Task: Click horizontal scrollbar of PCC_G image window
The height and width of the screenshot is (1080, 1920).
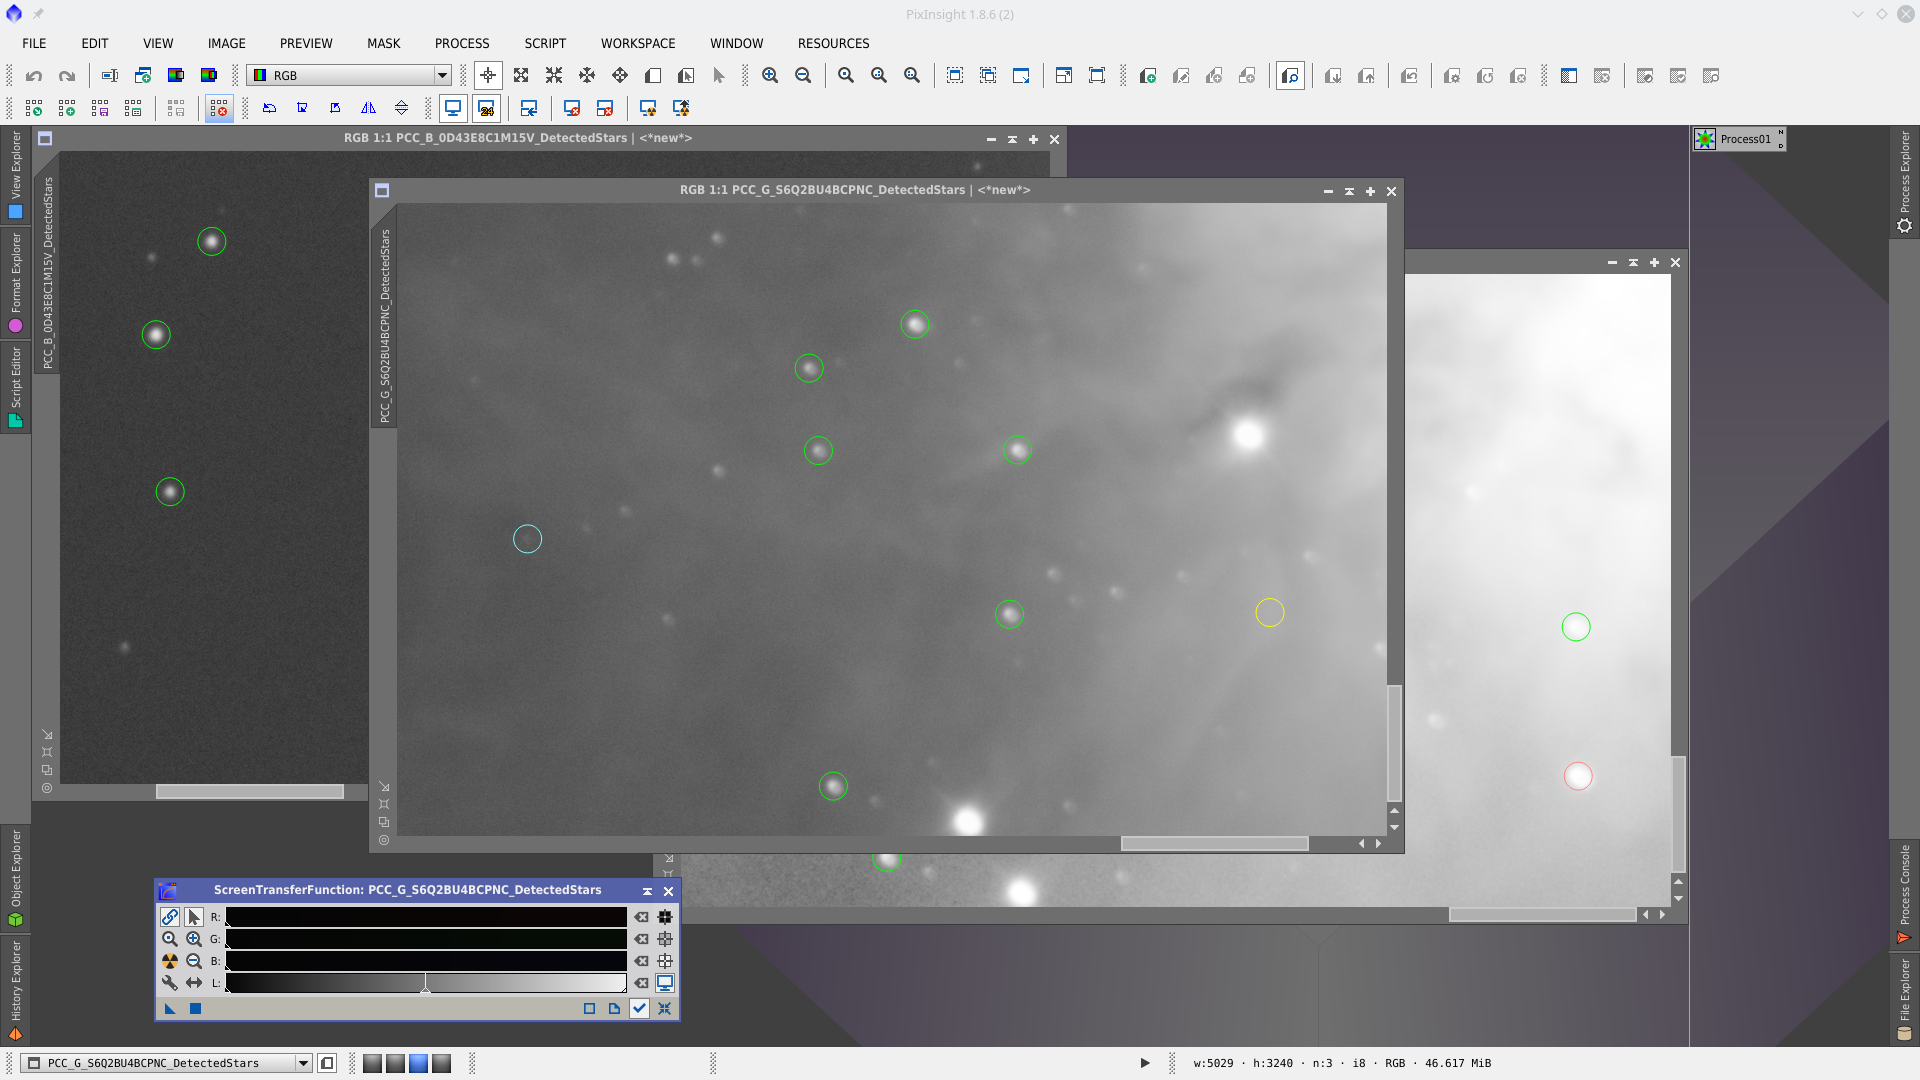Action: tap(1214, 844)
